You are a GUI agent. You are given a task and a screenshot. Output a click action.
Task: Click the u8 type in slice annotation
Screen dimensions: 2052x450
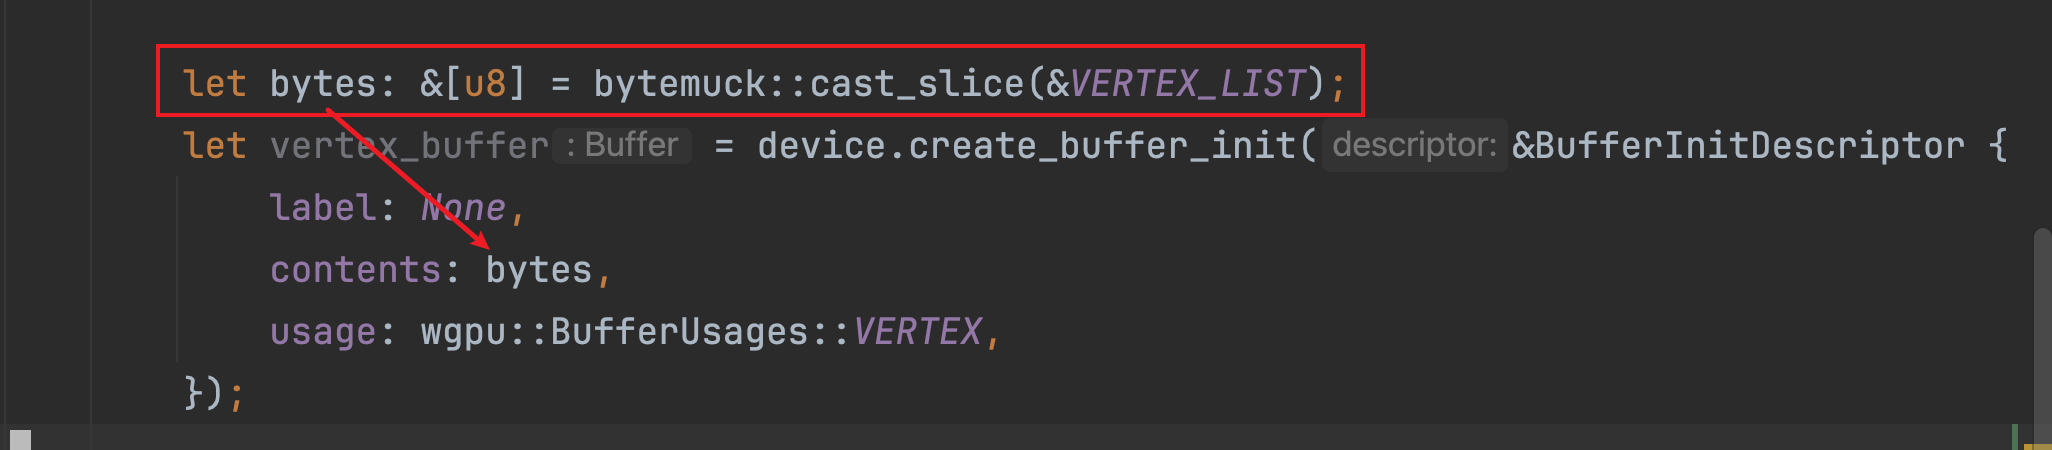click(485, 84)
